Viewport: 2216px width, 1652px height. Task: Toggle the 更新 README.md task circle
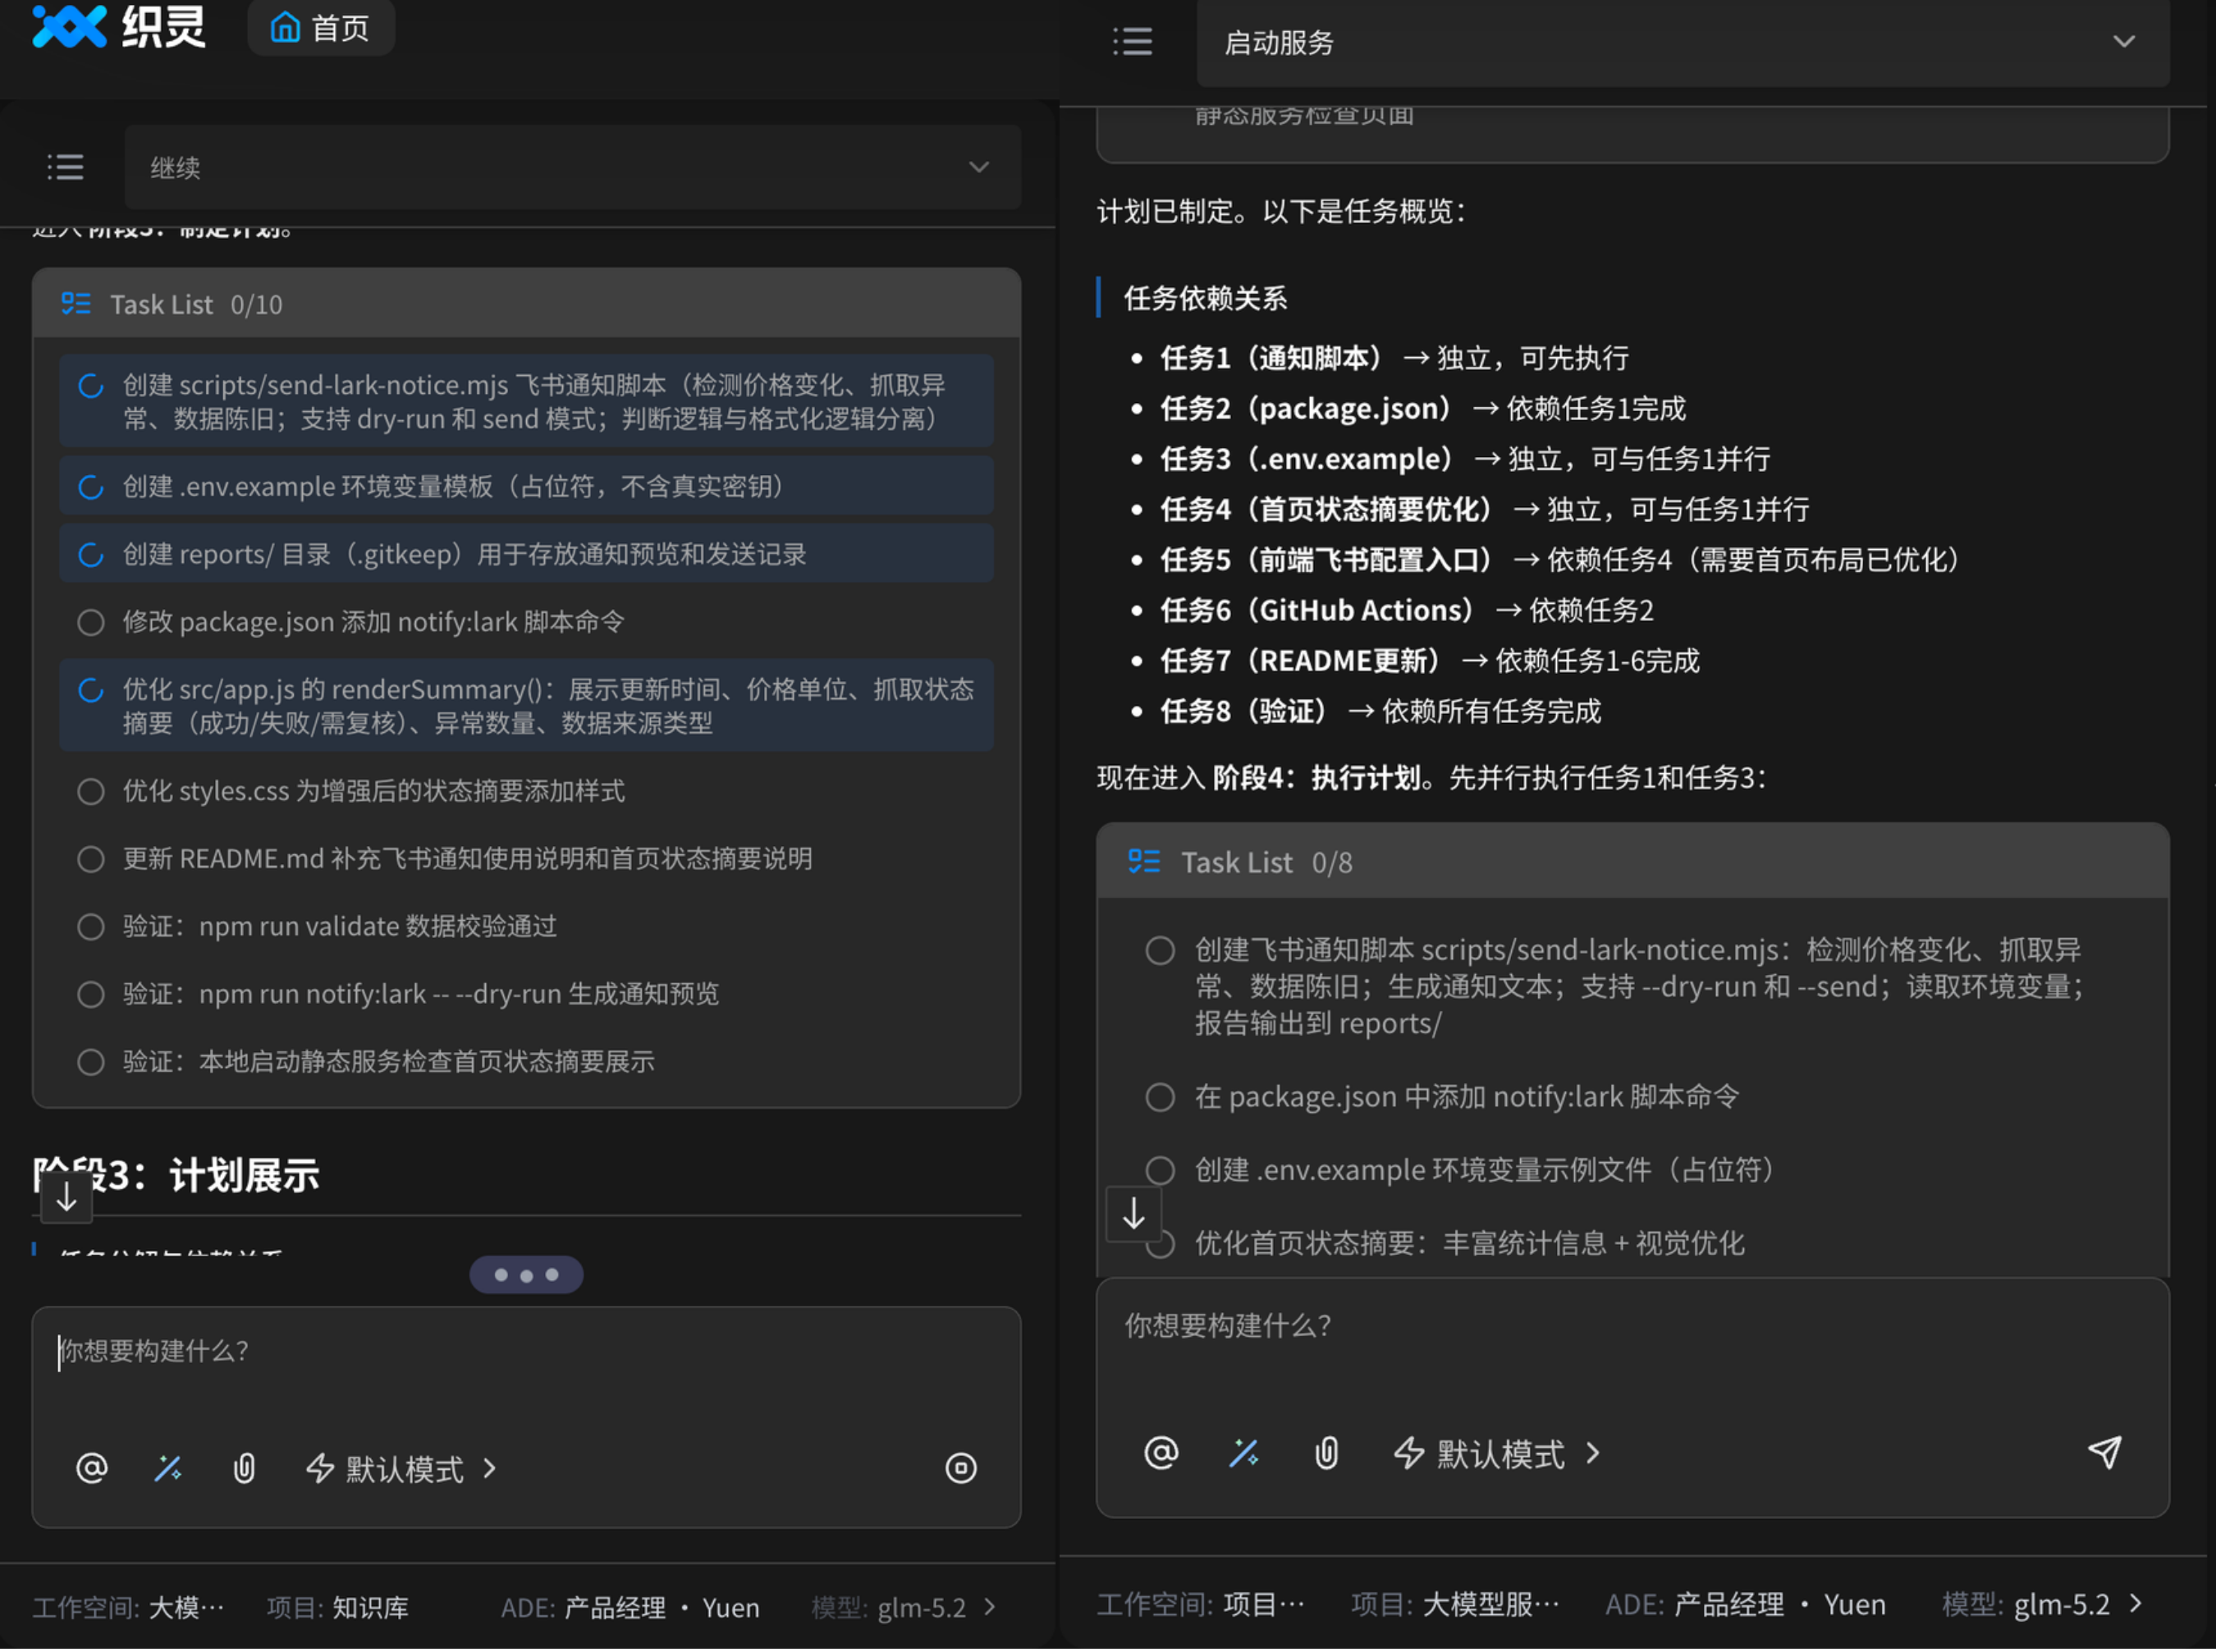pyautogui.click(x=91, y=859)
